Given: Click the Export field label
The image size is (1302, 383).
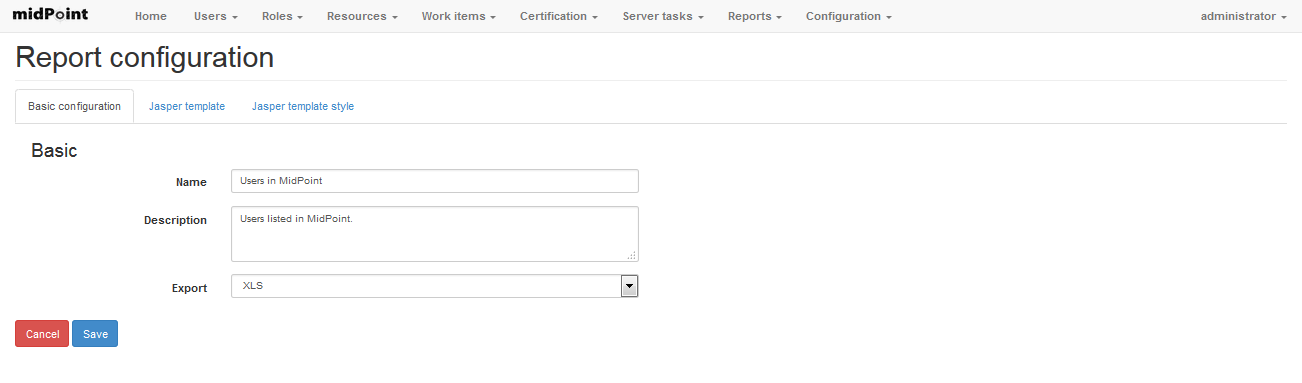Looking at the screenshot, I should click(x=189, y=288).
